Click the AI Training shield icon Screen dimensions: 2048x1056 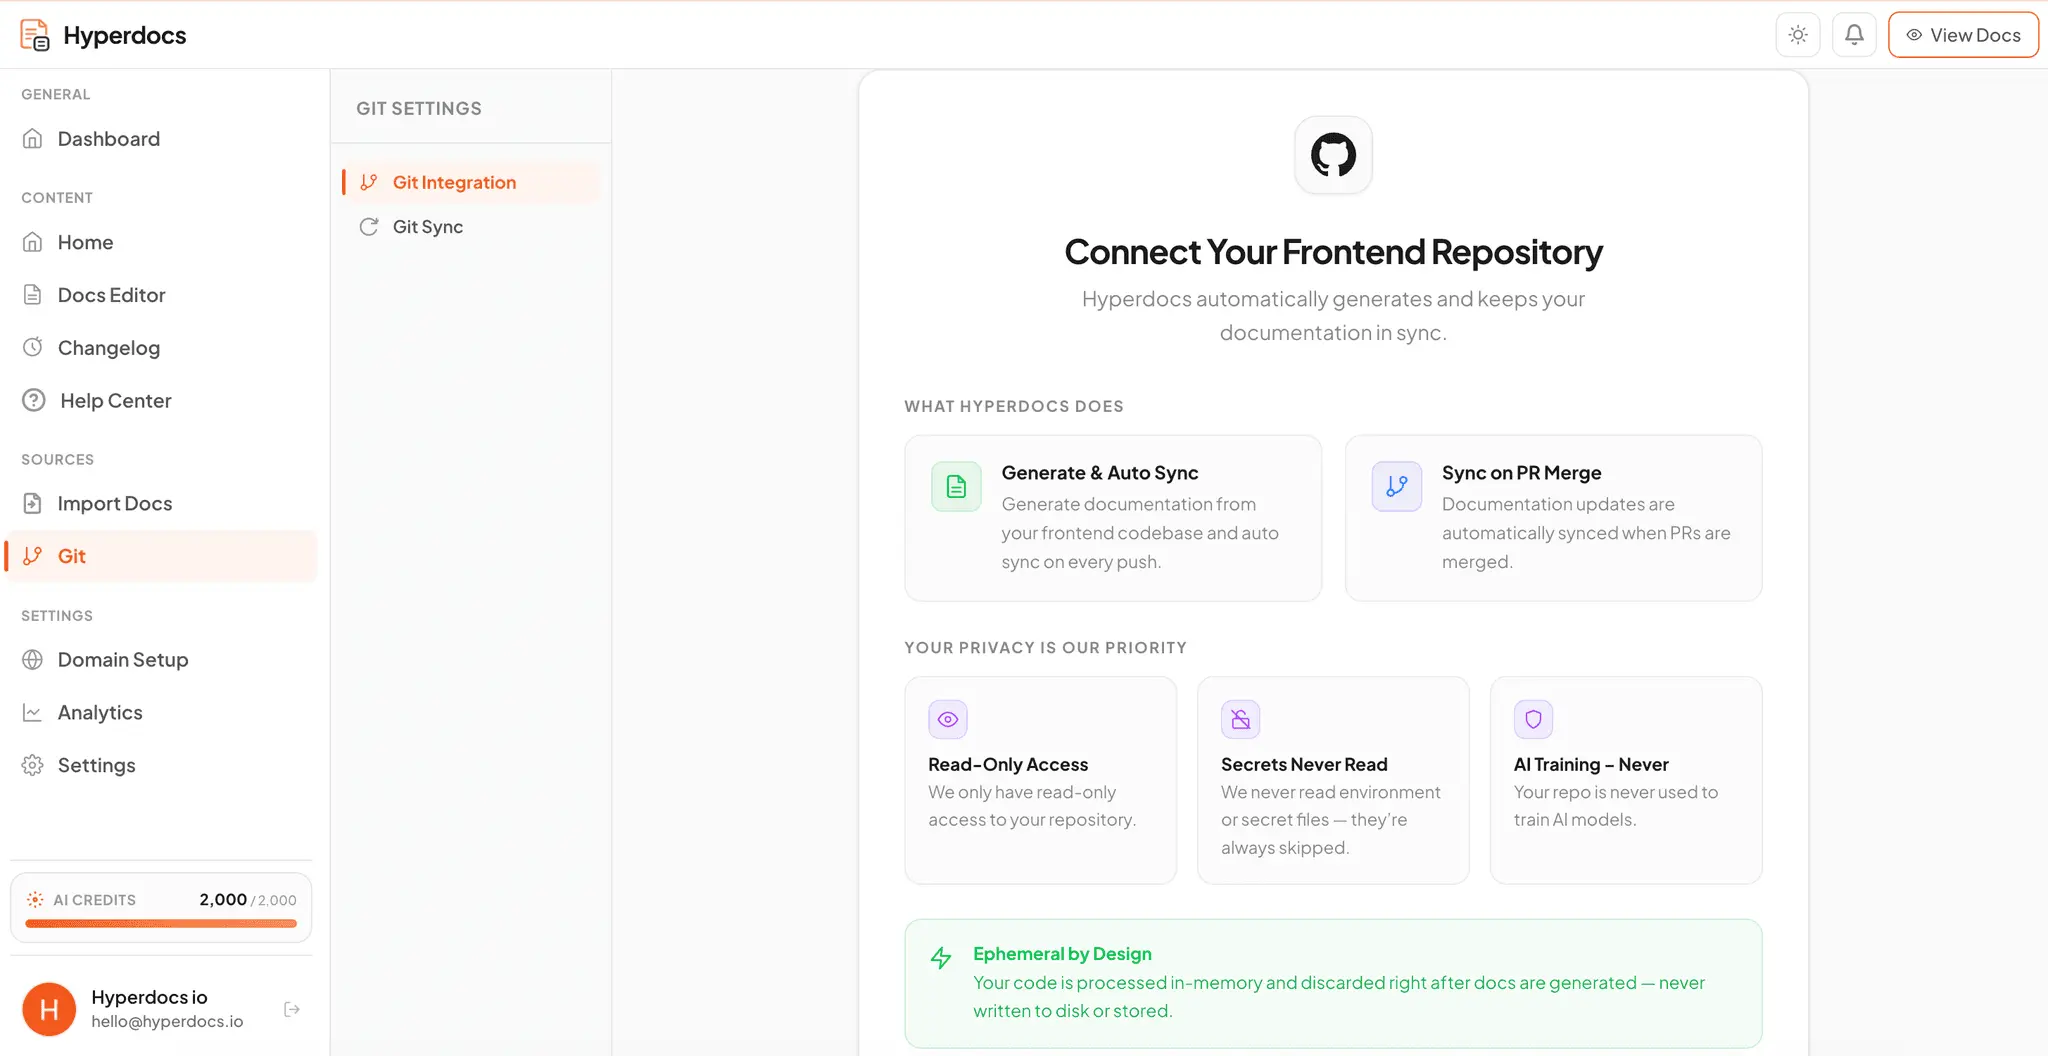point(1533,719)
